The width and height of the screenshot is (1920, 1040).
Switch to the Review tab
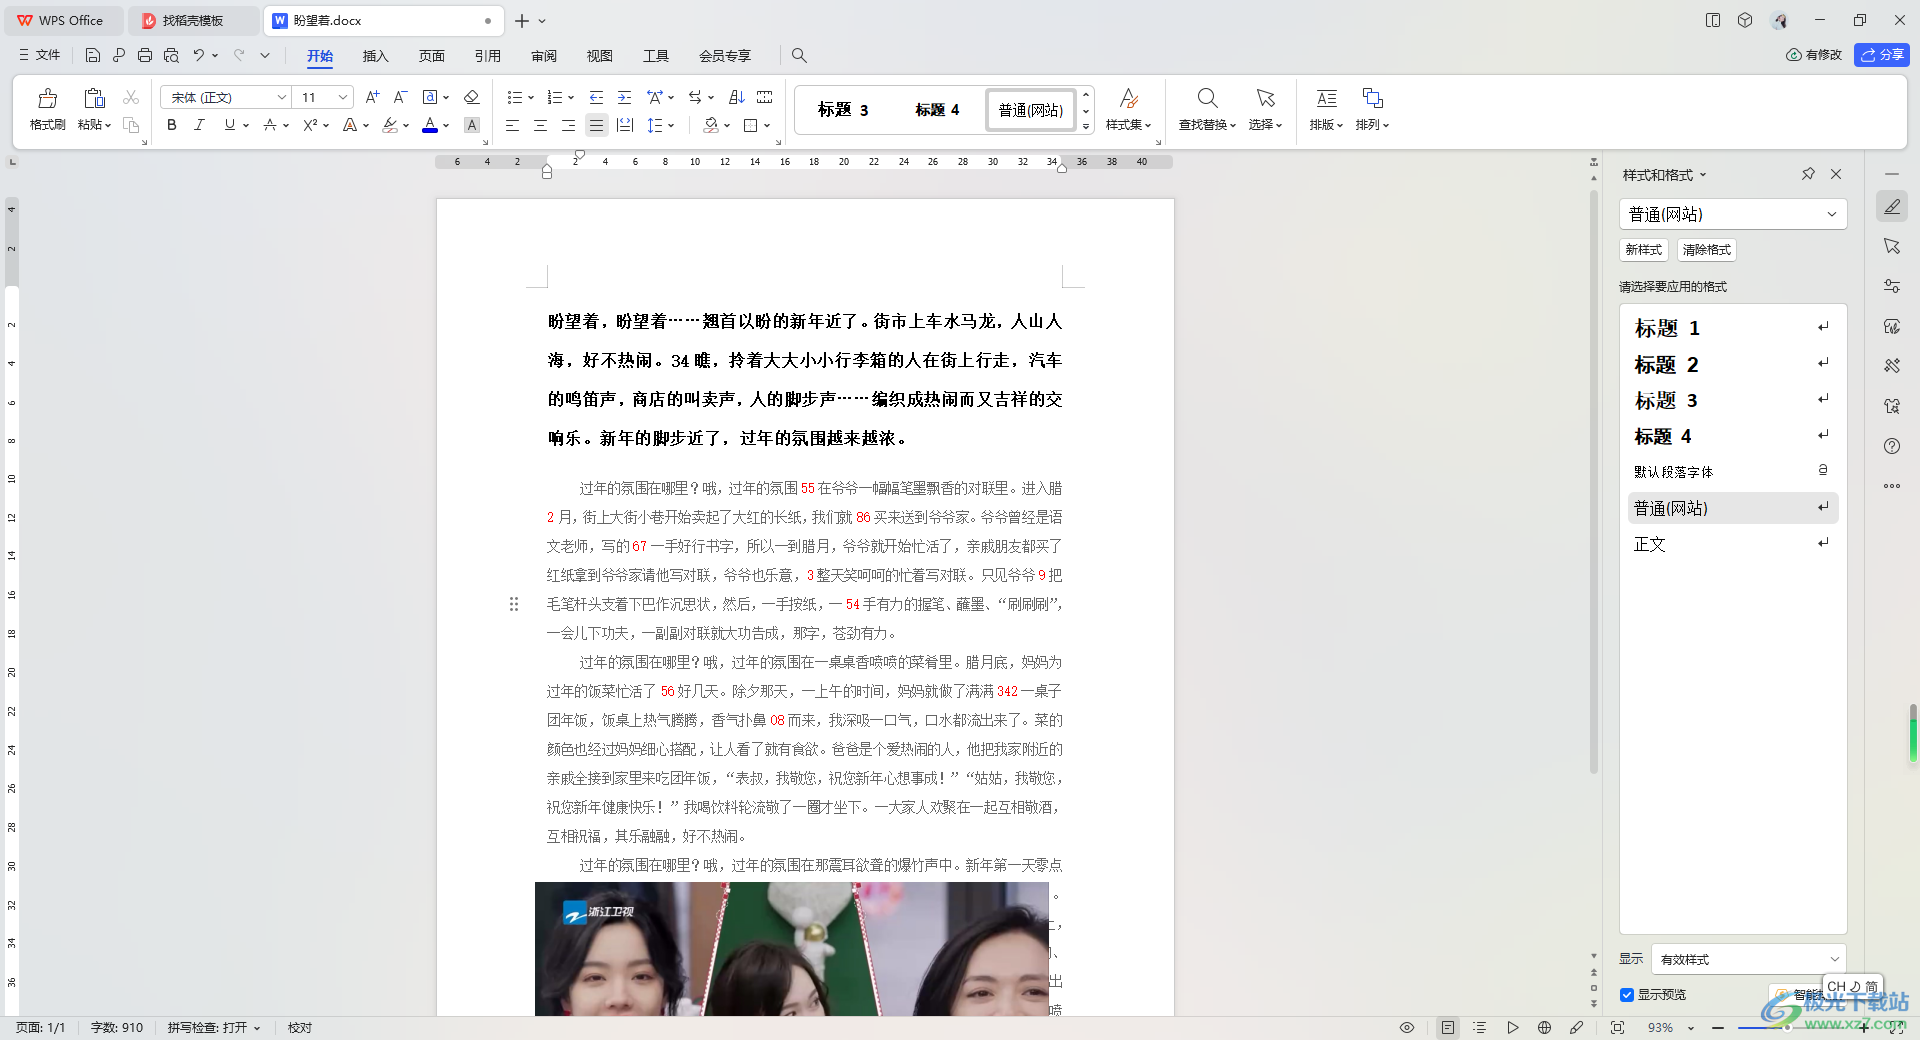point(543,56)
